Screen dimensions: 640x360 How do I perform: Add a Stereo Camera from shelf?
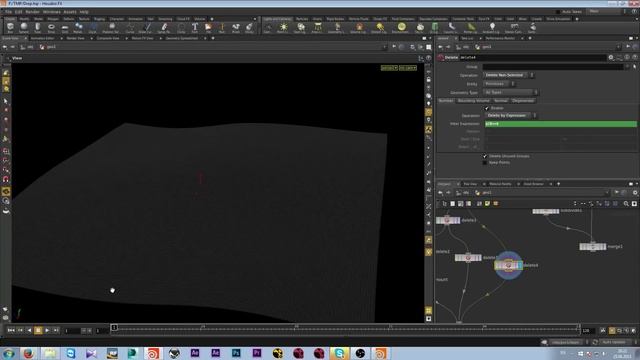tap(513, 28)
